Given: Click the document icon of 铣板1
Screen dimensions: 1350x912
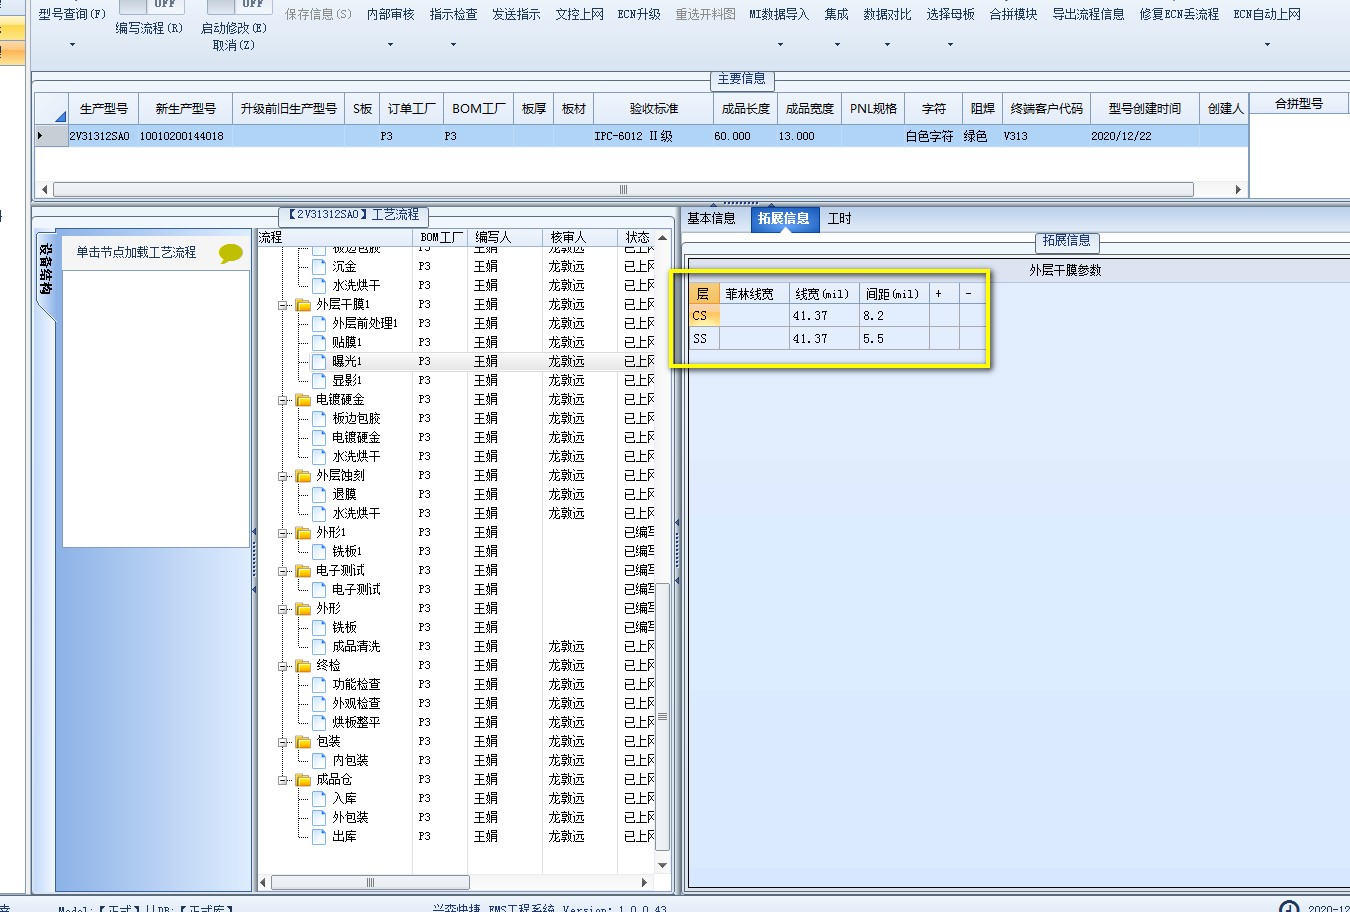Looking at the screenshot, I should [319, 551].
